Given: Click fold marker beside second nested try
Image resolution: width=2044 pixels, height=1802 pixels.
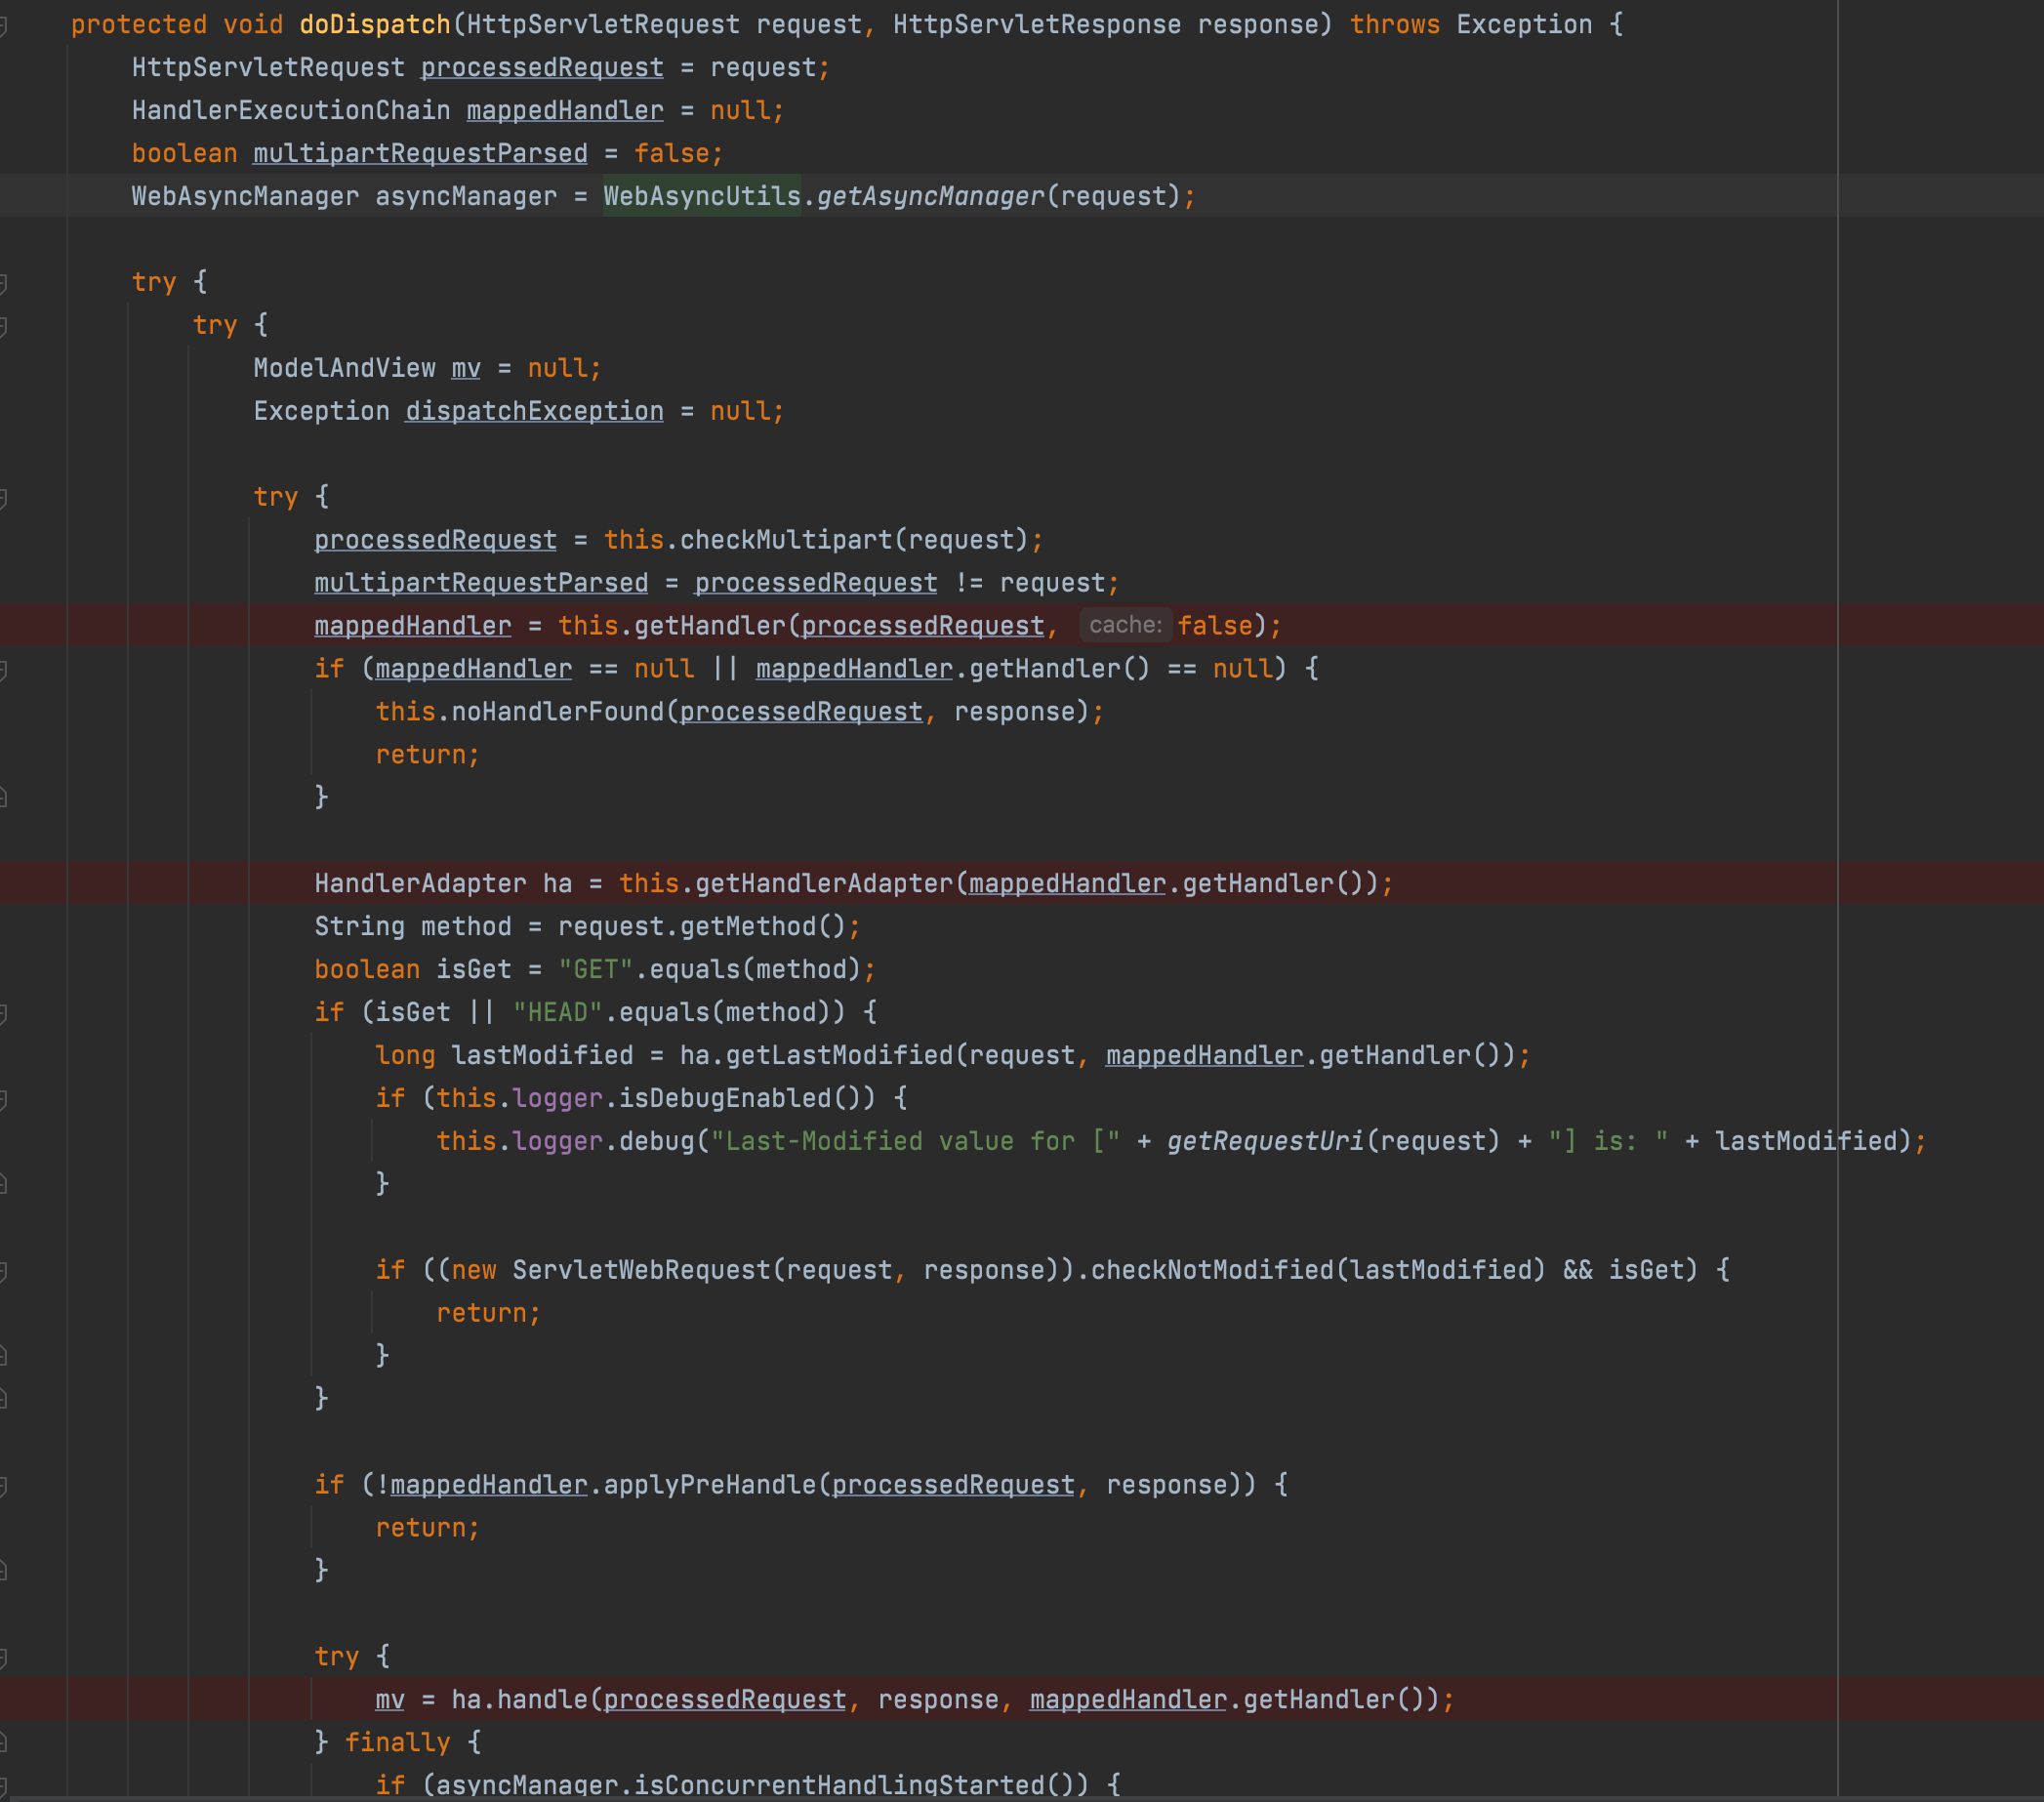Looking at the screenshot, I should (4, 326).
